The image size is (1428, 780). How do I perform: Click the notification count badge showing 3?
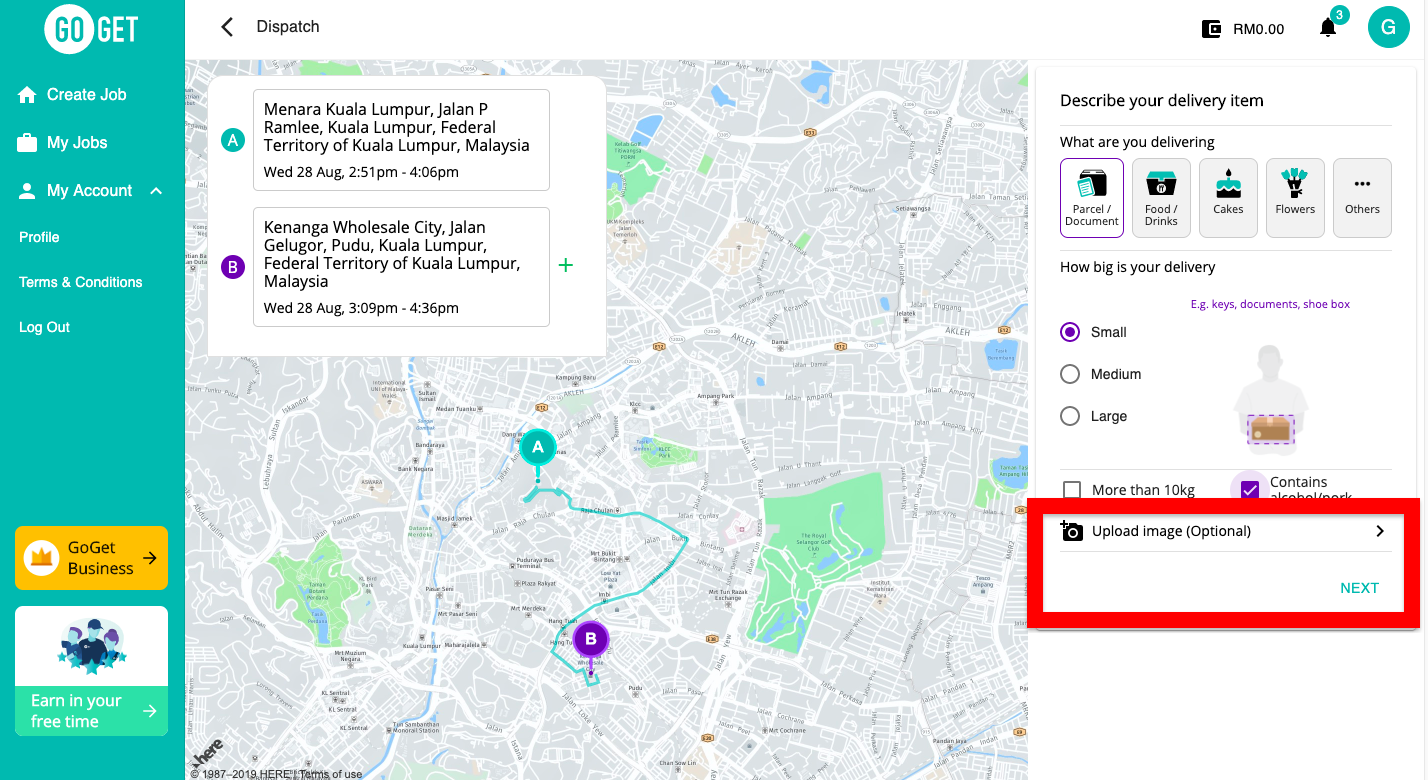pyautogui.click(x=1339, y=15)
